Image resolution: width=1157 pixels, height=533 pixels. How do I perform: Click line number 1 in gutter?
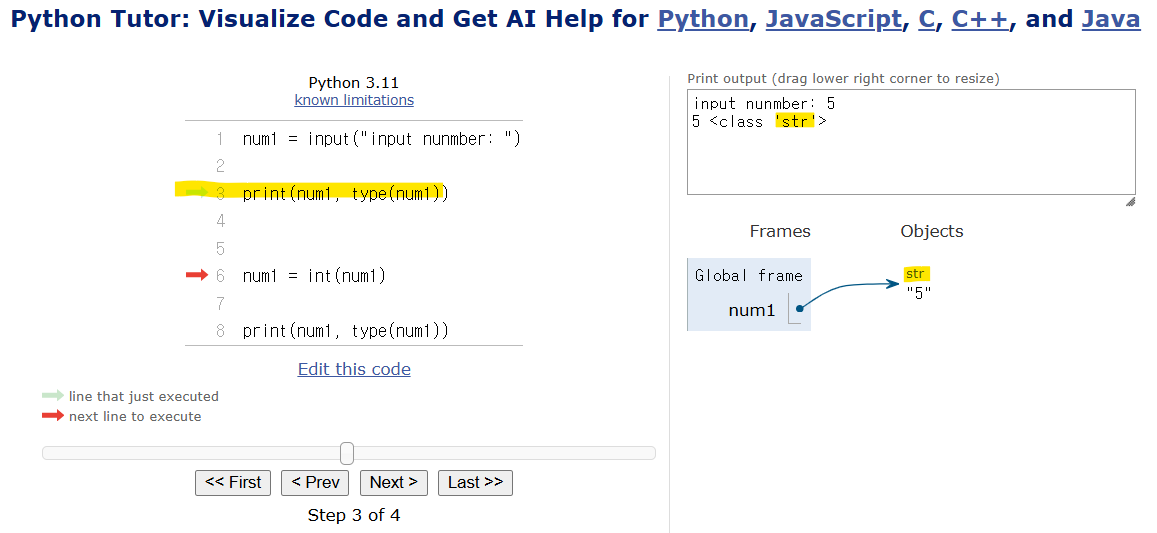coord(220,139)
